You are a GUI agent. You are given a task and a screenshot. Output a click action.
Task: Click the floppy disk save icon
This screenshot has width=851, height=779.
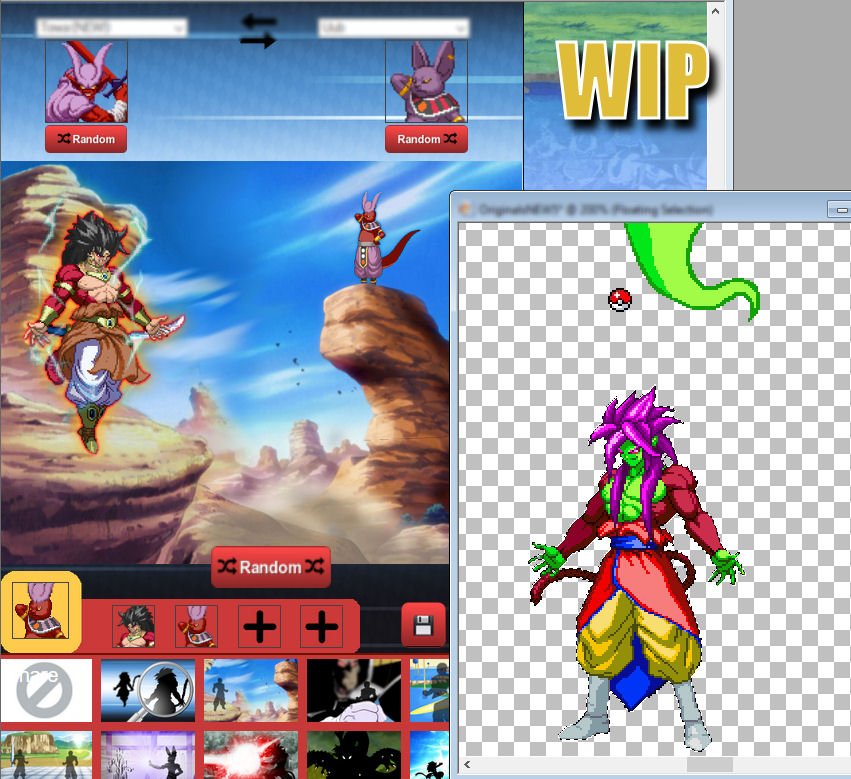click(x=422, y=627)
